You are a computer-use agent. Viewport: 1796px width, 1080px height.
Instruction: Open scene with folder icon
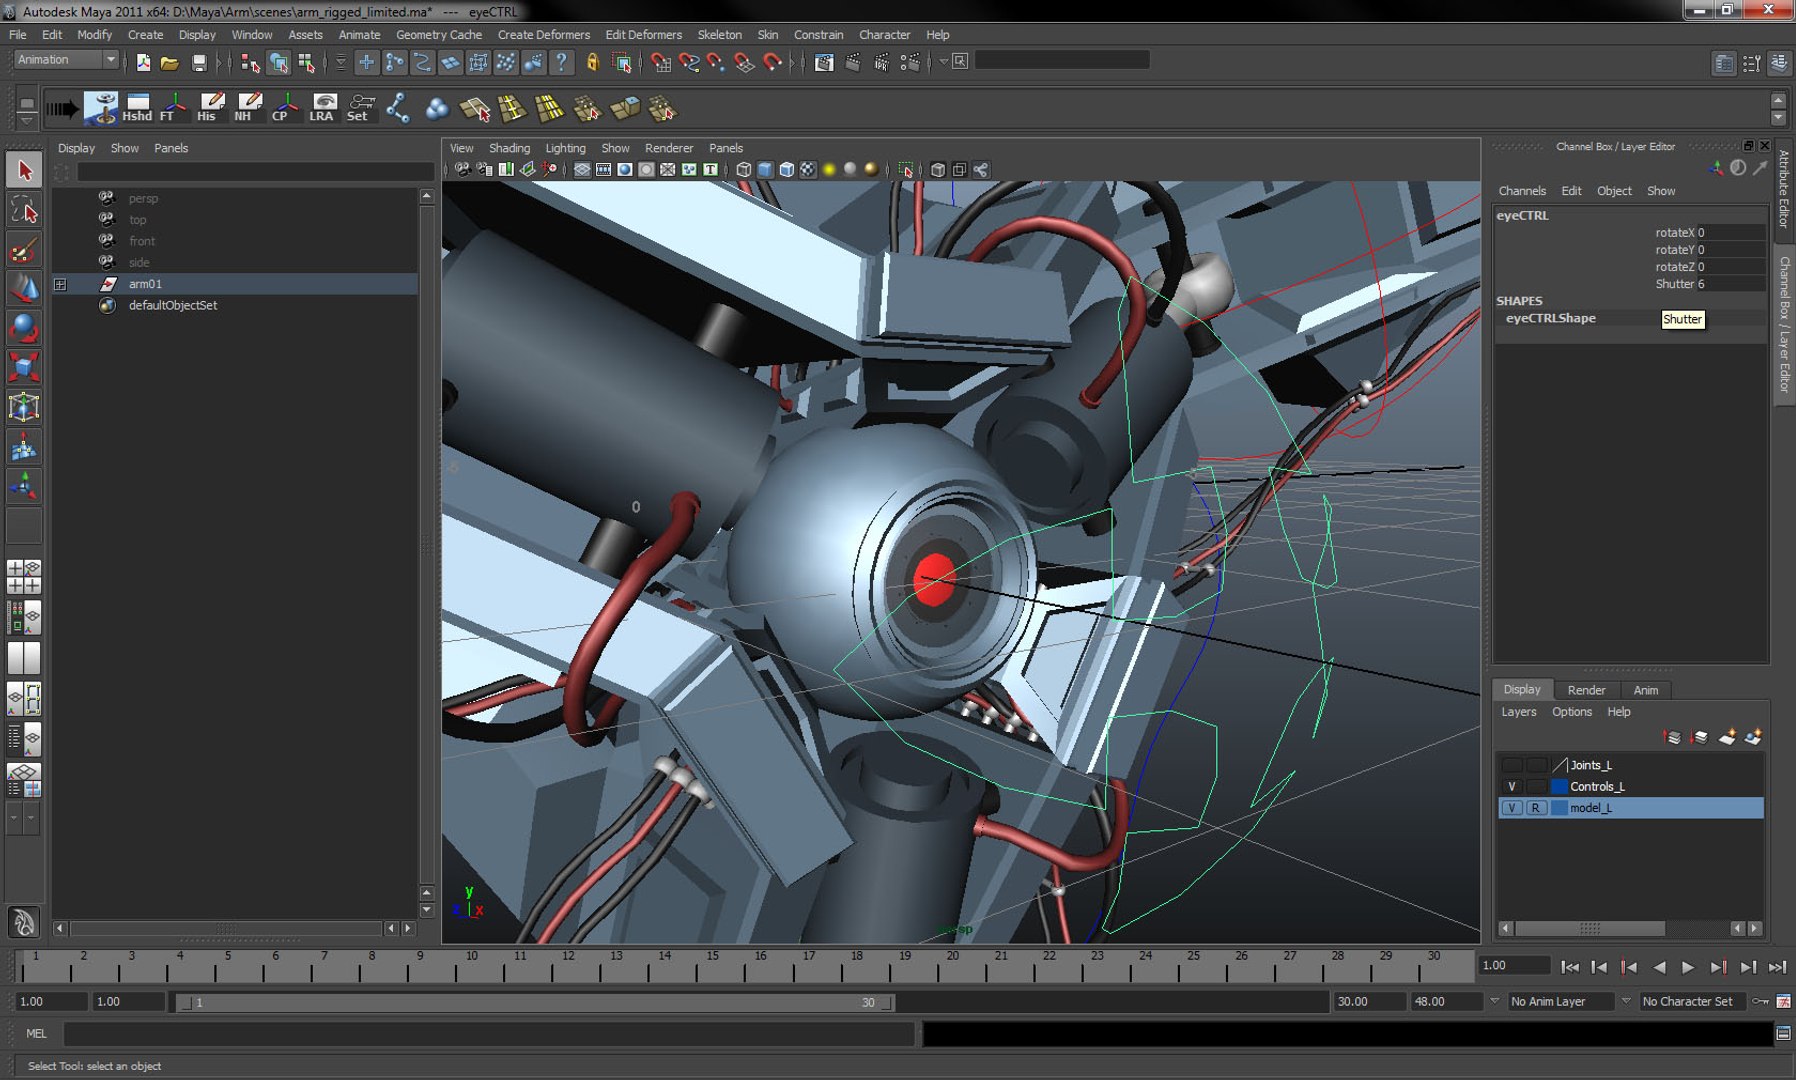click(x=170, y=63)
